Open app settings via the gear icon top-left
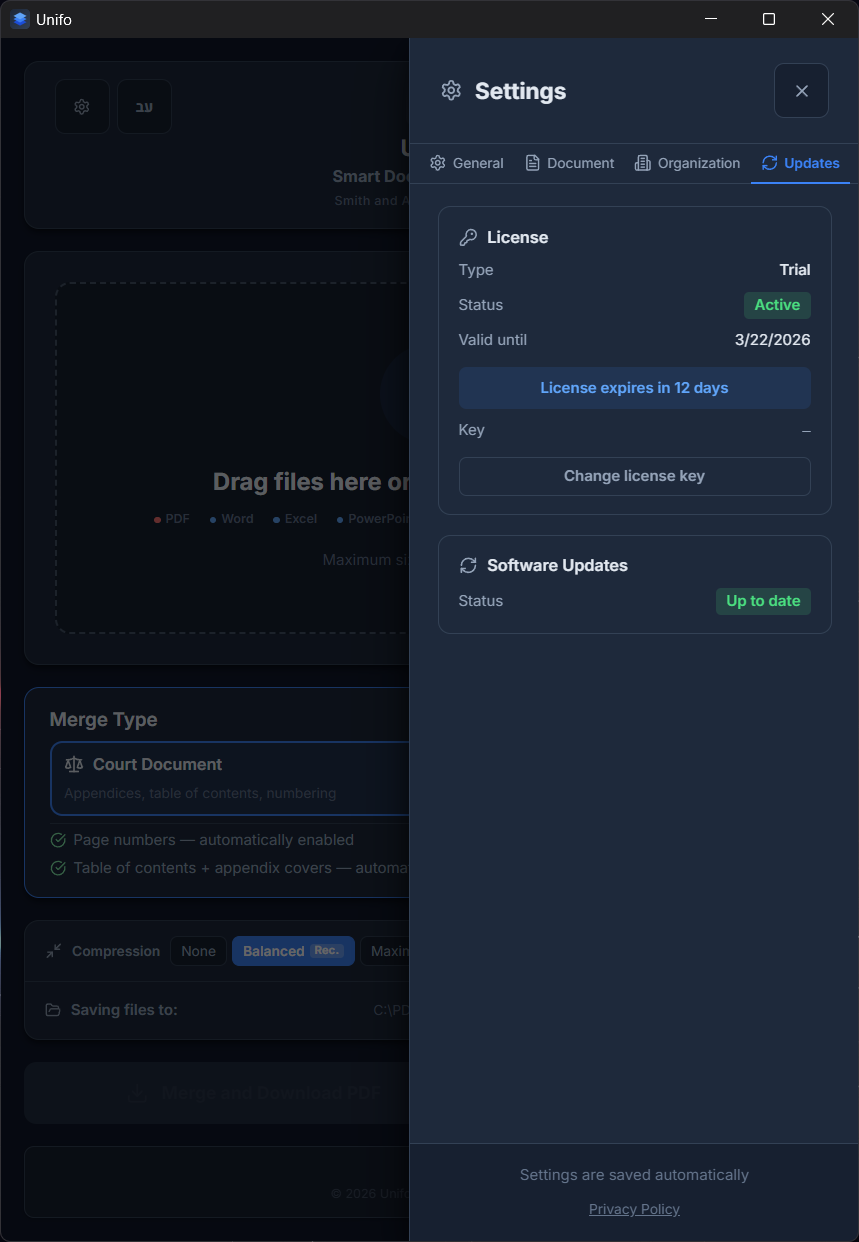This screenshot has width=859, height=1242. 82,107
